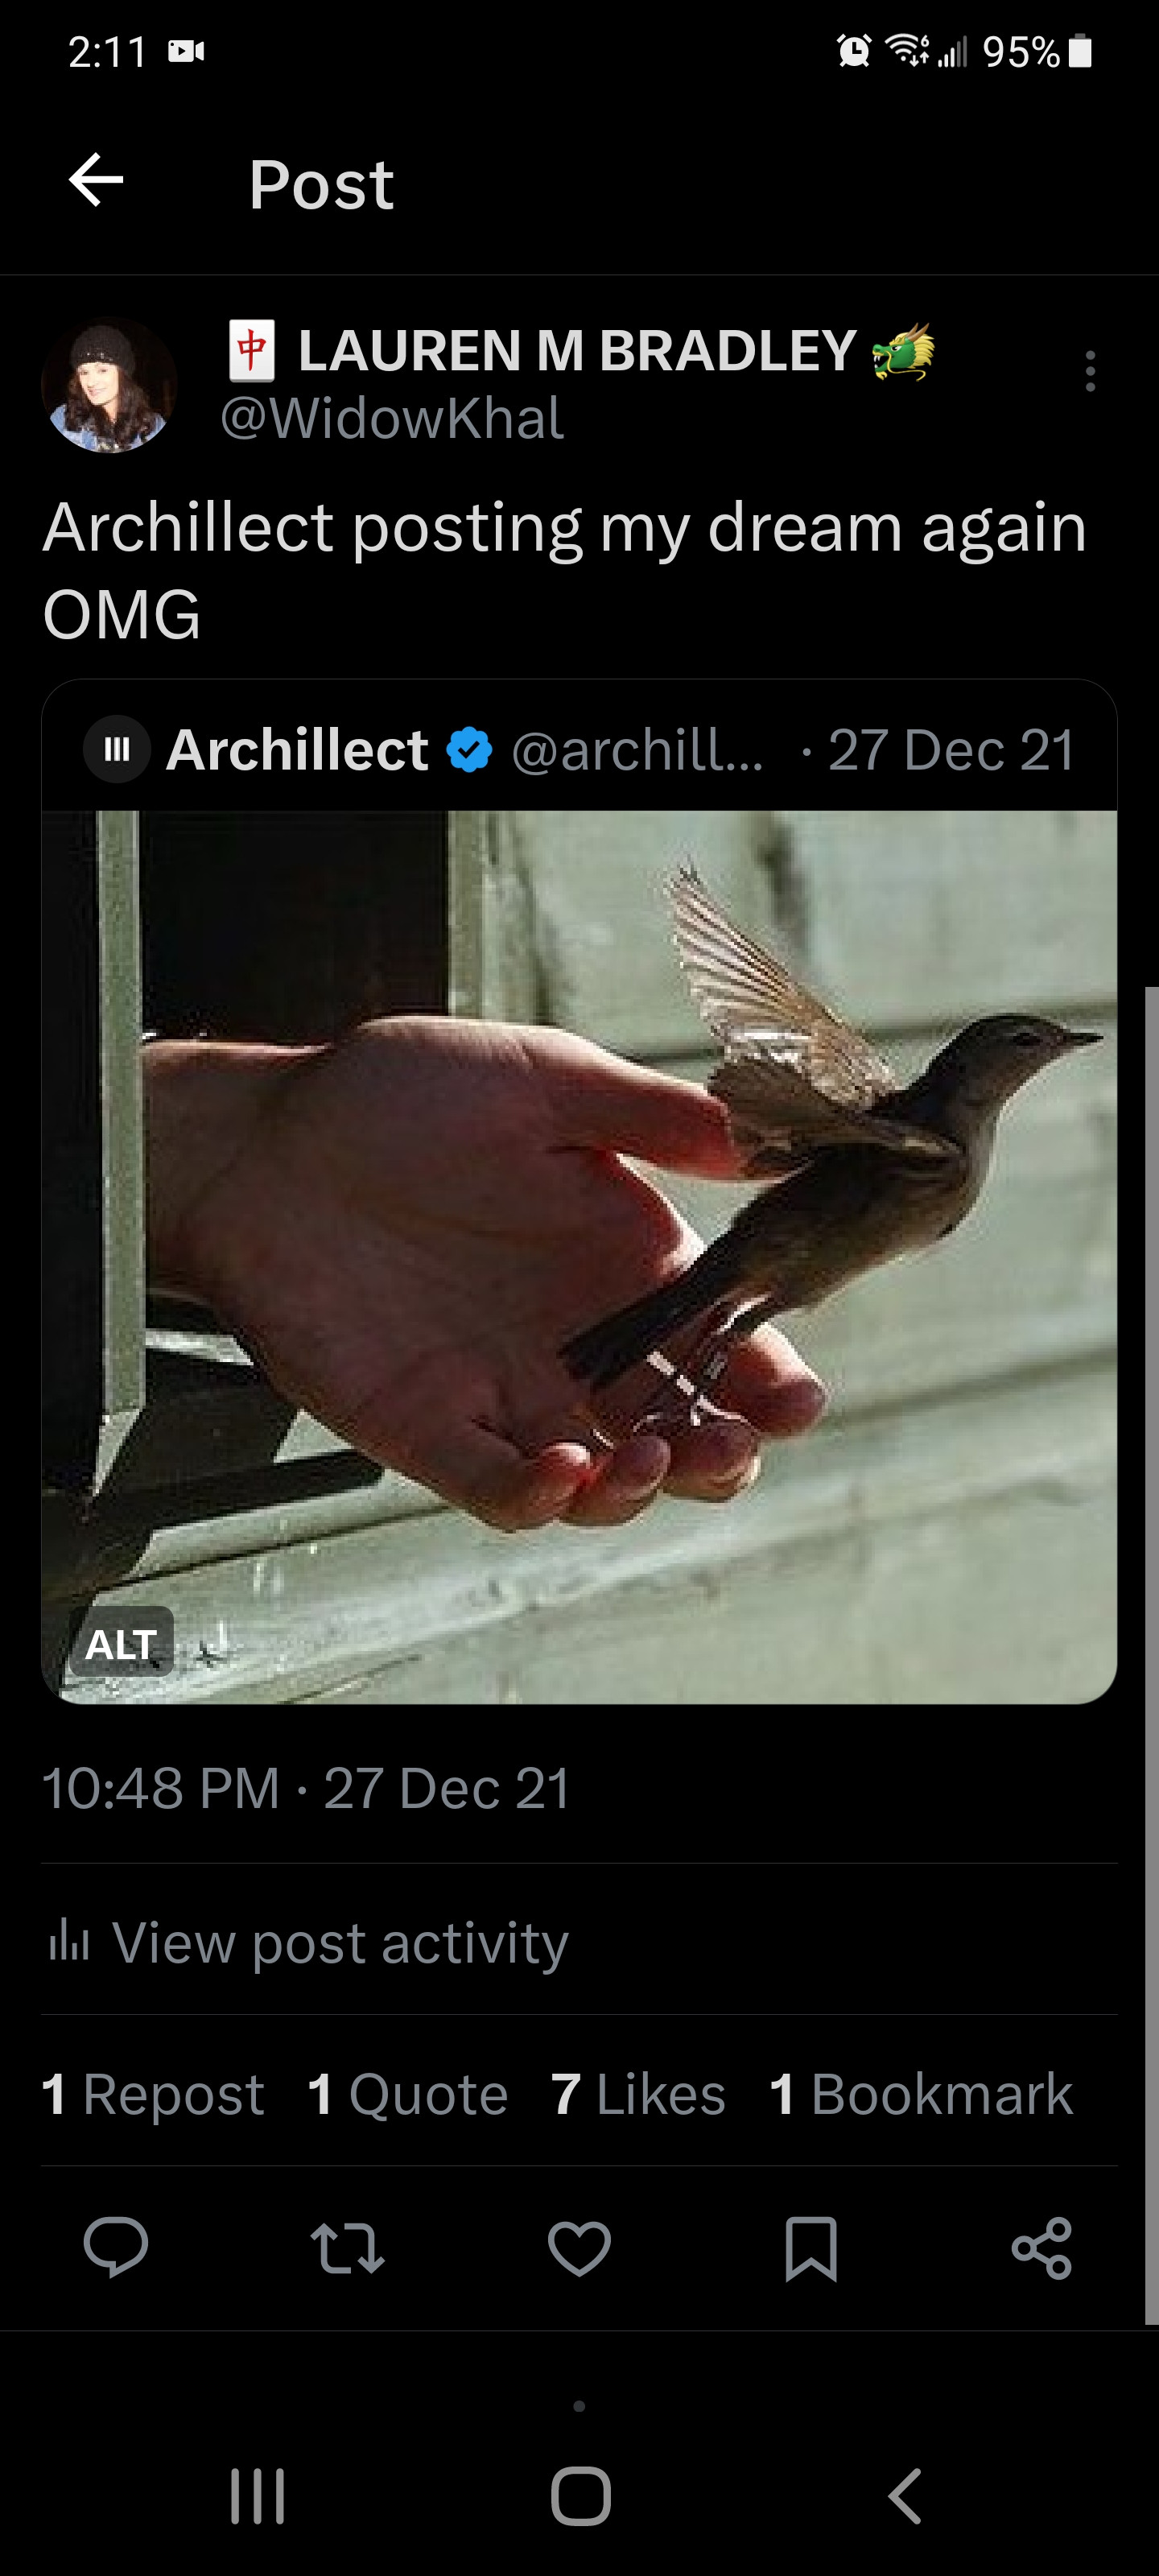Open the quoted bird and hand image
This screenshot has width=1159, height=2576.
click(579, 1256)
